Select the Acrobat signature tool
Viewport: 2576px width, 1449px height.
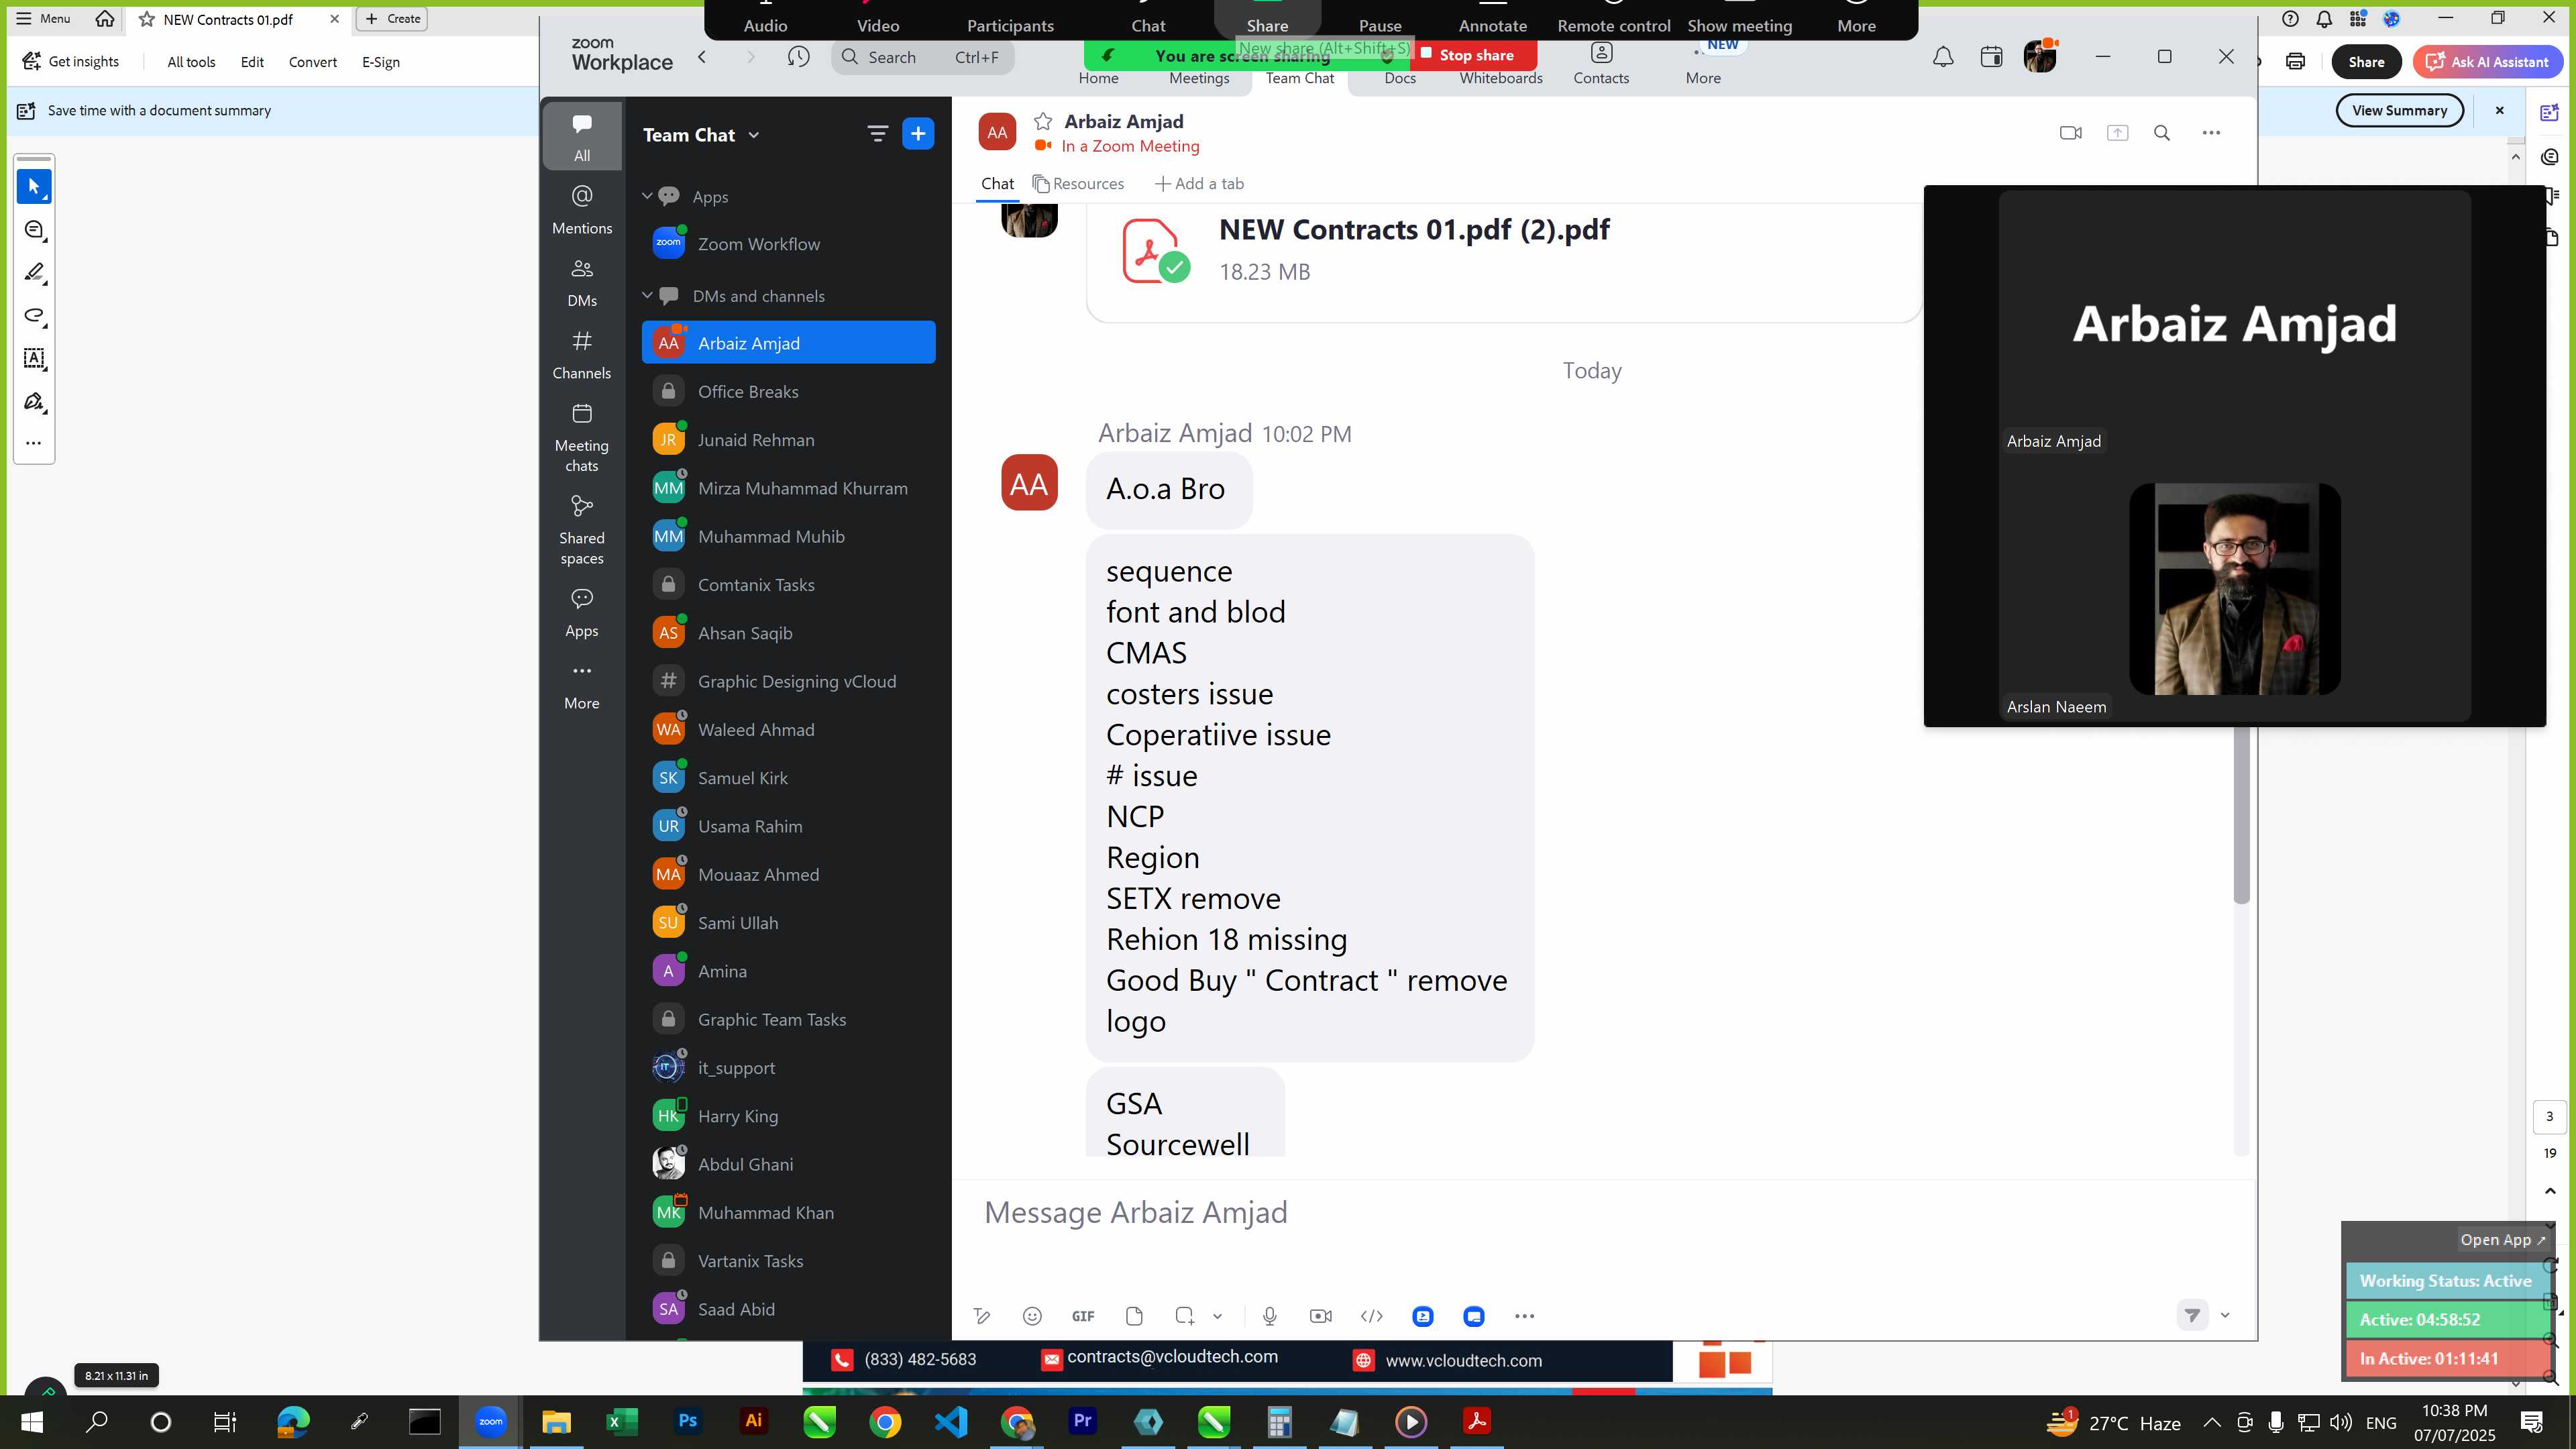34,401
